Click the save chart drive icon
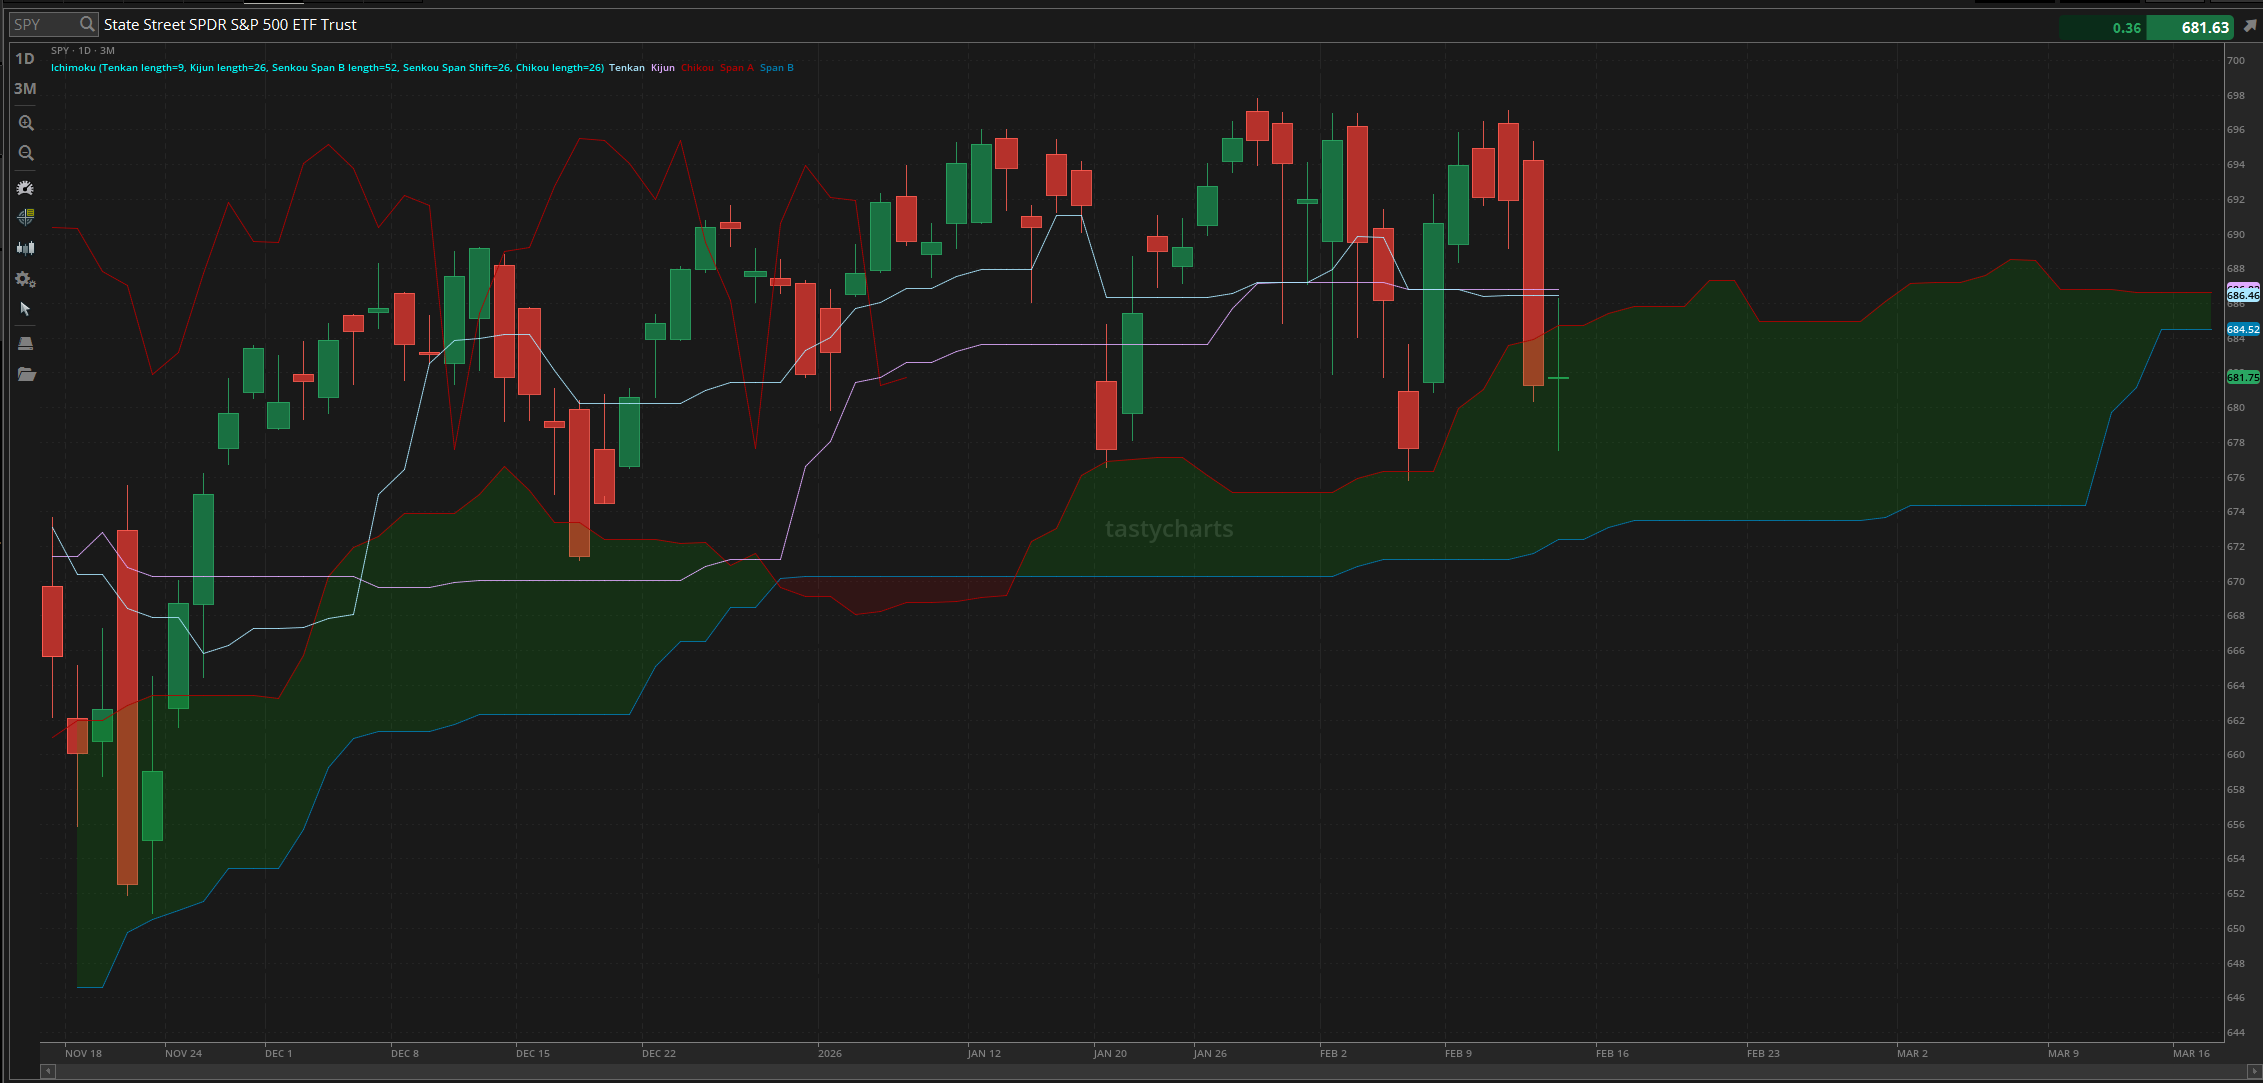Screen dimensions: 2263x1083 pyautogui.click(x=26, y=343)
